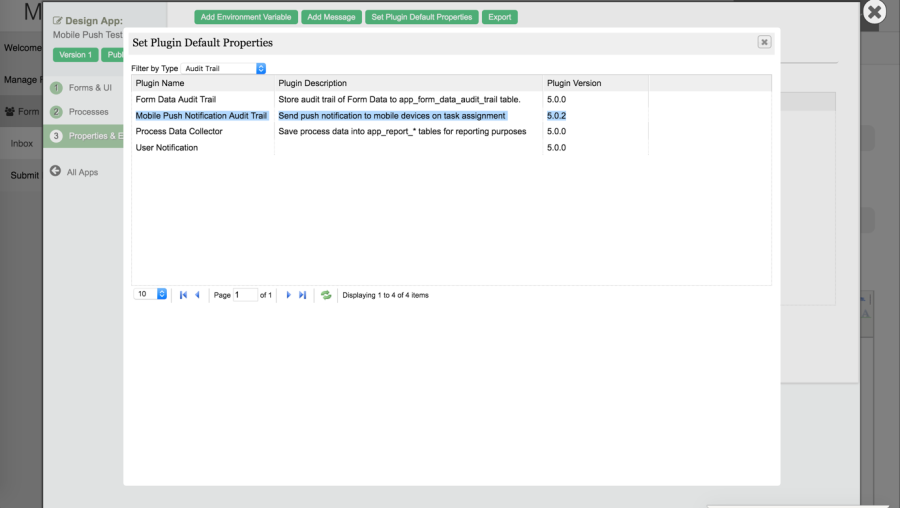Image resolution: width=900 pixels, height=508 pixels.
Task: Click previous page arrow in pager
Action: (x=197, y=295)
